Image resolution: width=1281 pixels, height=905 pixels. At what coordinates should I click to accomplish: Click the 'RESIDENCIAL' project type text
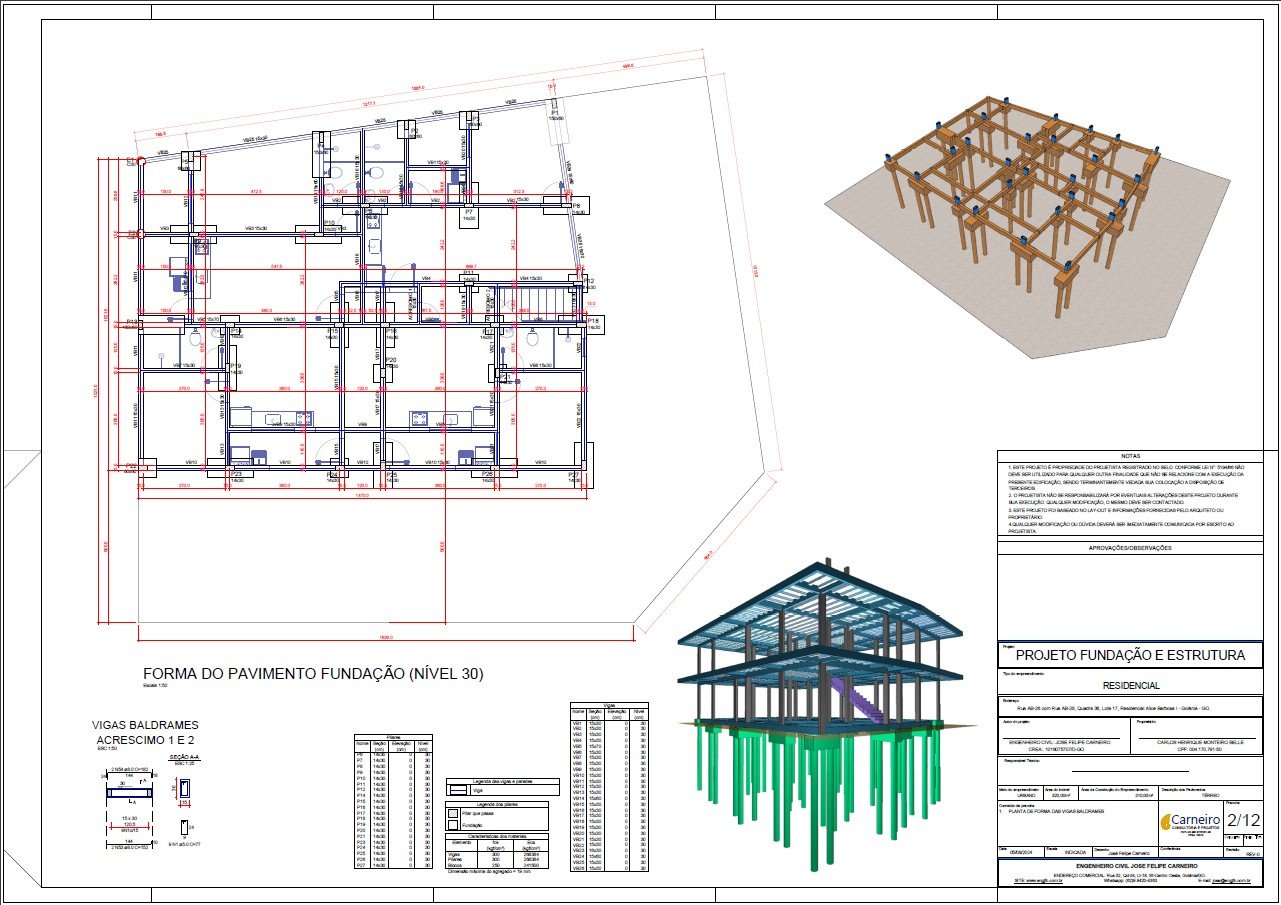(x=1130, y=686)
